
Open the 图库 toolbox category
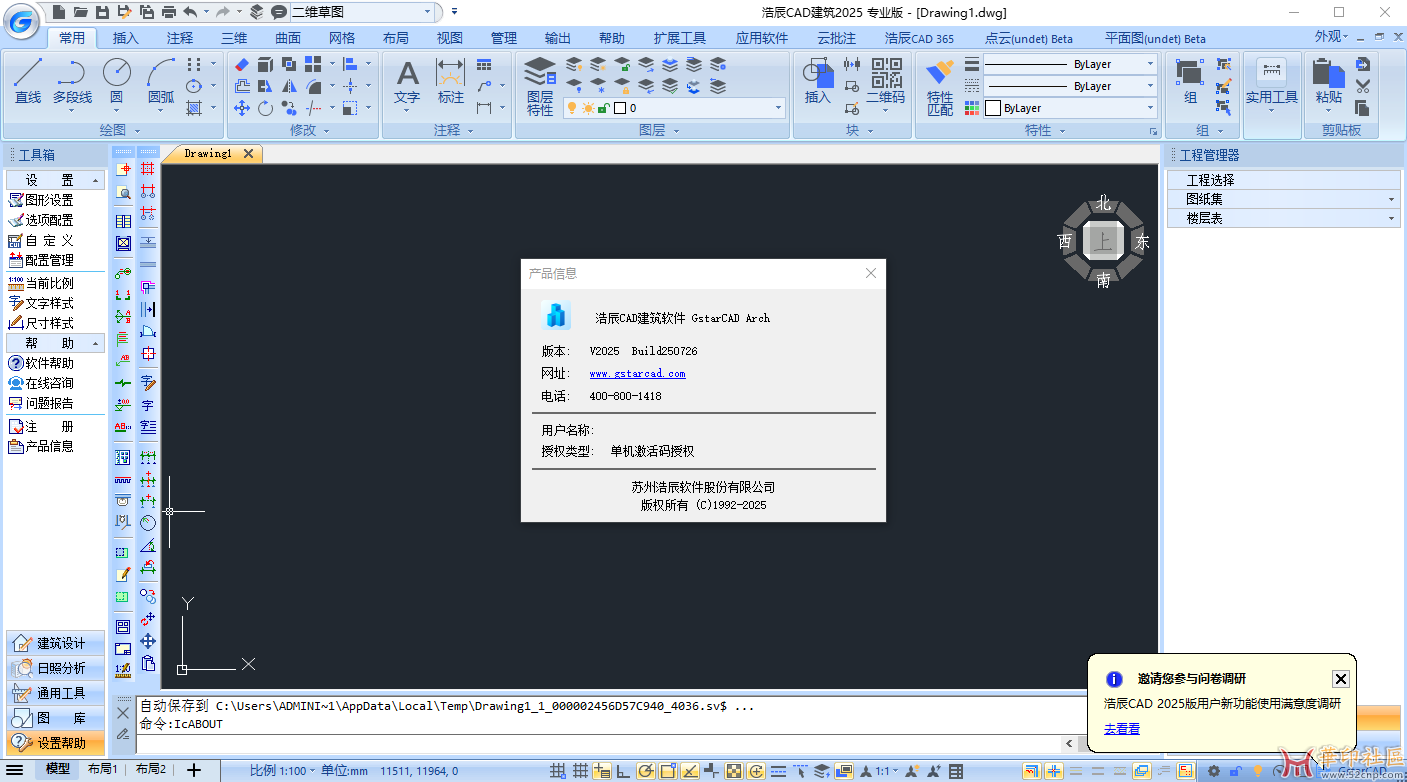pos(56,718)
